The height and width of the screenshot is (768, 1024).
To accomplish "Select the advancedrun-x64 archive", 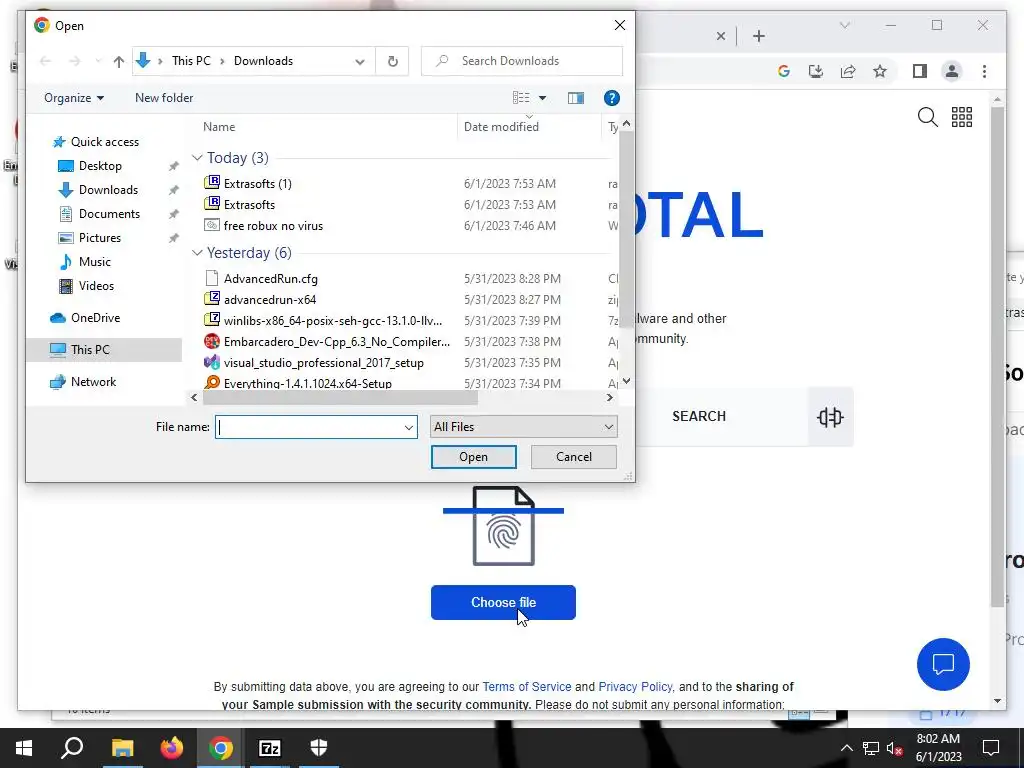I will pos(270,300).
